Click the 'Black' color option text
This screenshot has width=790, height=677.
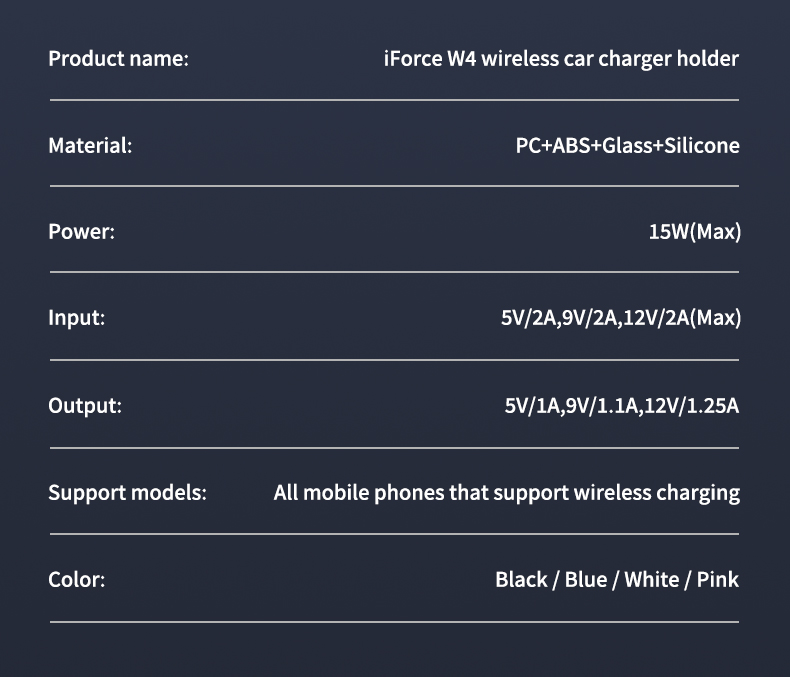pyautogui.click(x=521, y=580)
